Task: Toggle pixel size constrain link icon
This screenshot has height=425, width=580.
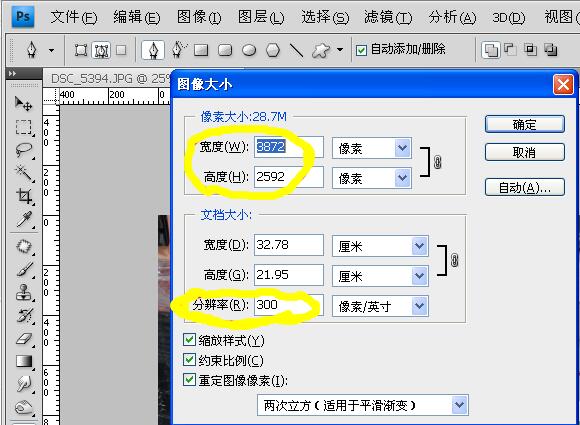Action: coord(437,162)
